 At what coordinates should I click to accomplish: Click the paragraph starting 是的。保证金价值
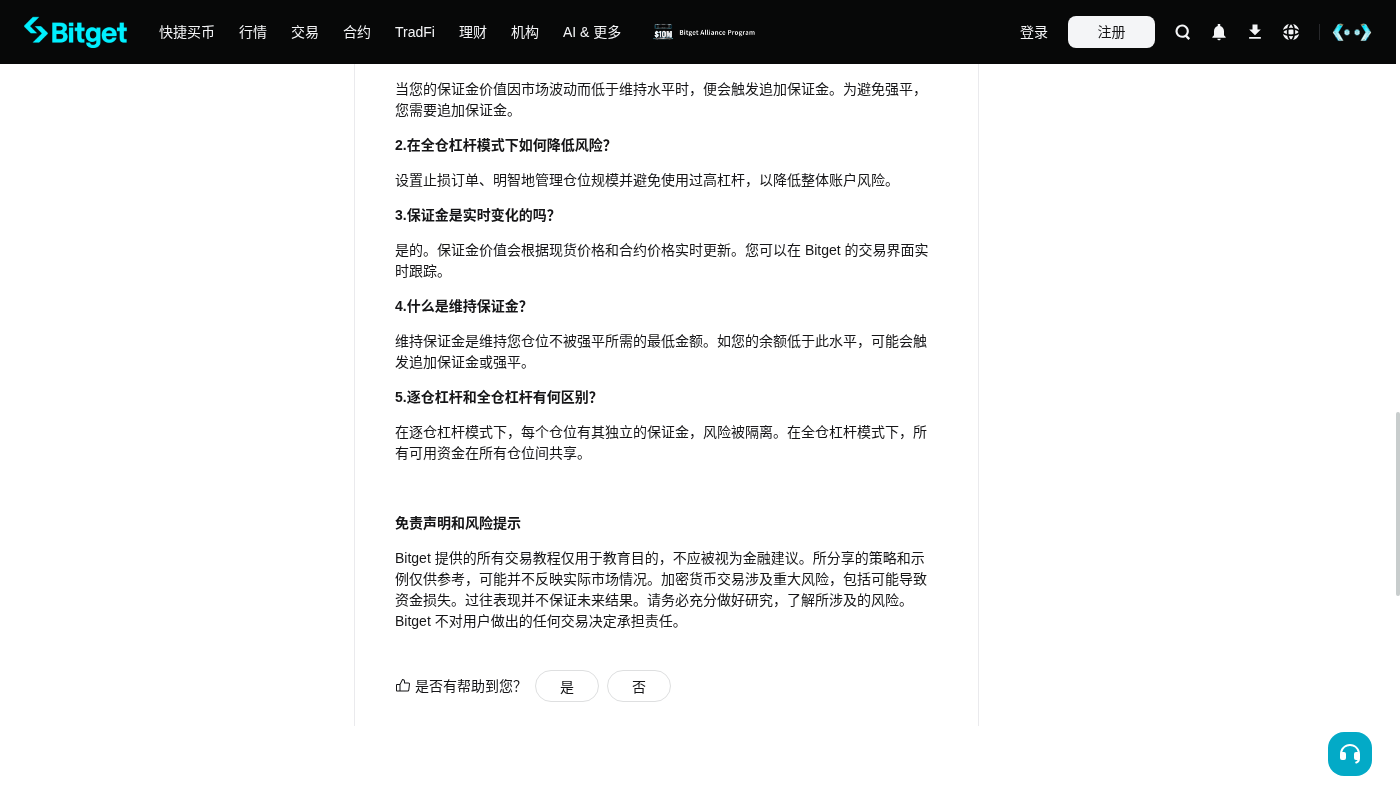661,261
